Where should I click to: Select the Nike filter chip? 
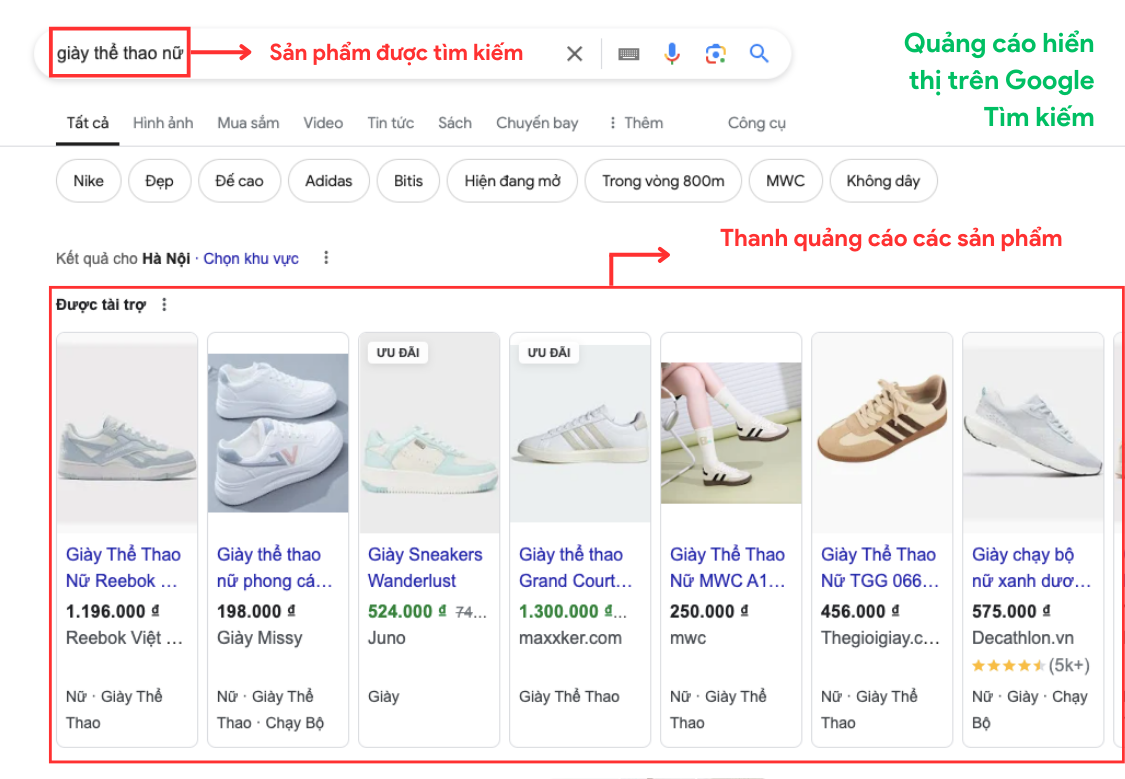click(x=88, y=181)
